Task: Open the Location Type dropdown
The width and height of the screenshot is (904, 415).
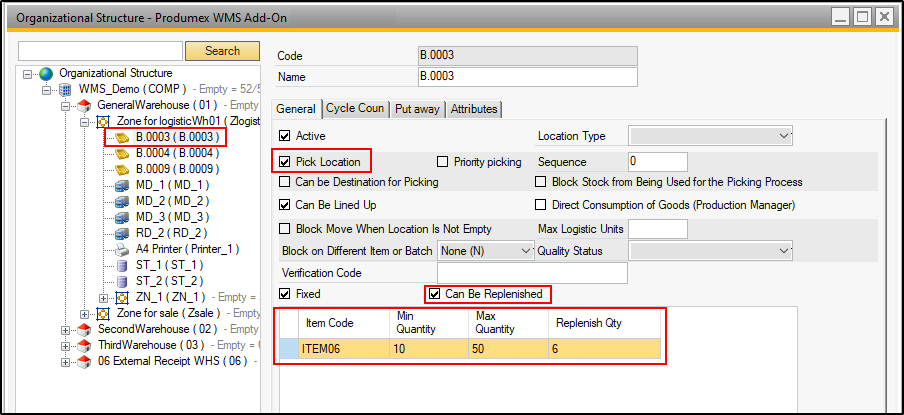Action: [710, 135]
